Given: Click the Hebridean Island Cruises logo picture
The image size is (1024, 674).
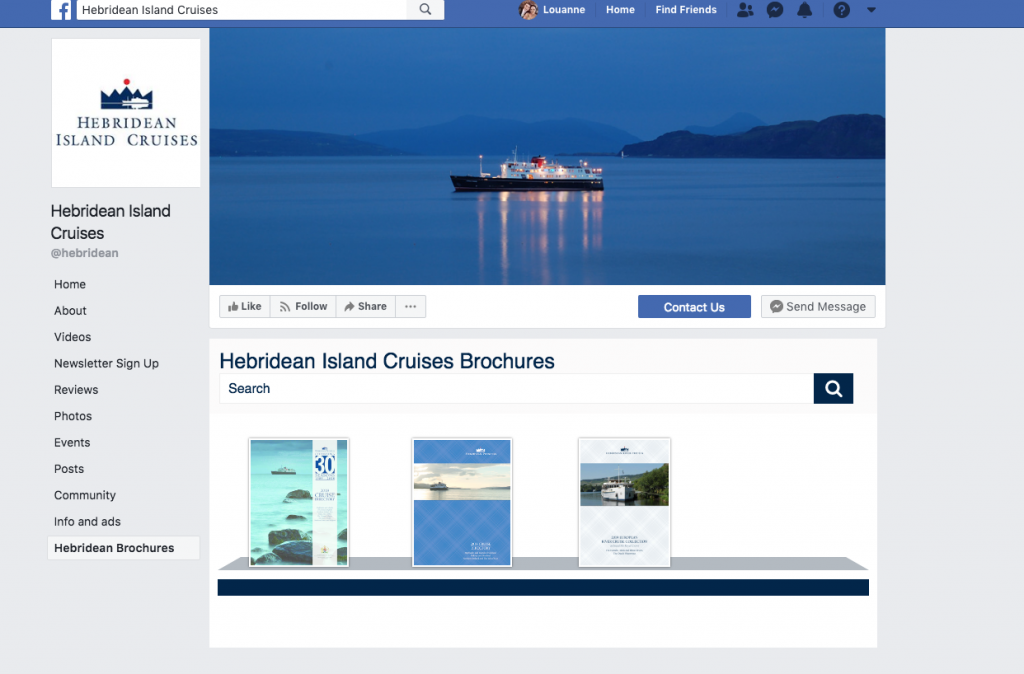Looking at the screenshot, I should point(126,113).
